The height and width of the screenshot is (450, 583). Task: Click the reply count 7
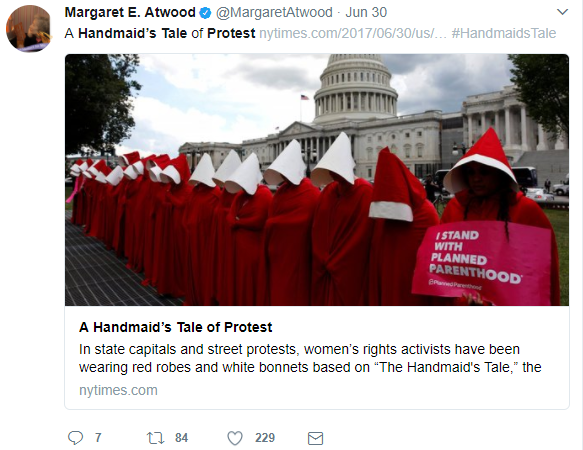click(98, 438)
